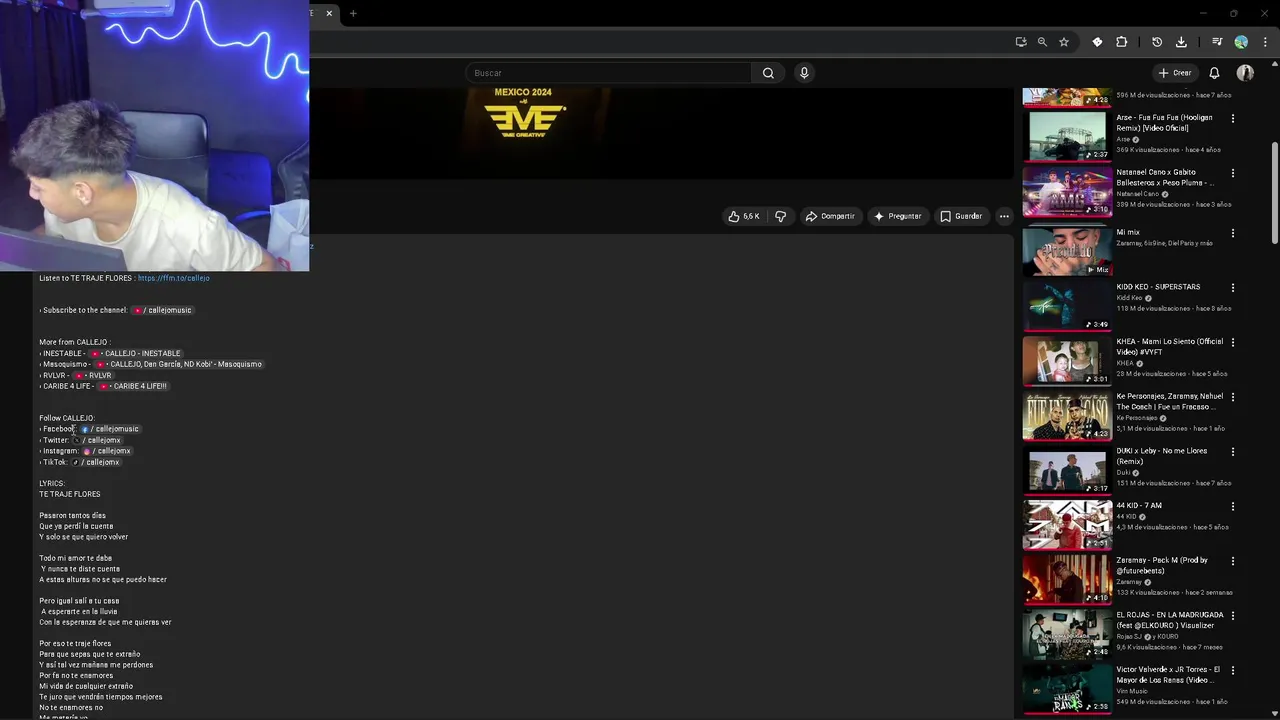Bookmark this page with the star icon
Image resolution: width=1280 pixels, height=720 pixels.
click(x=1064, y=42)
